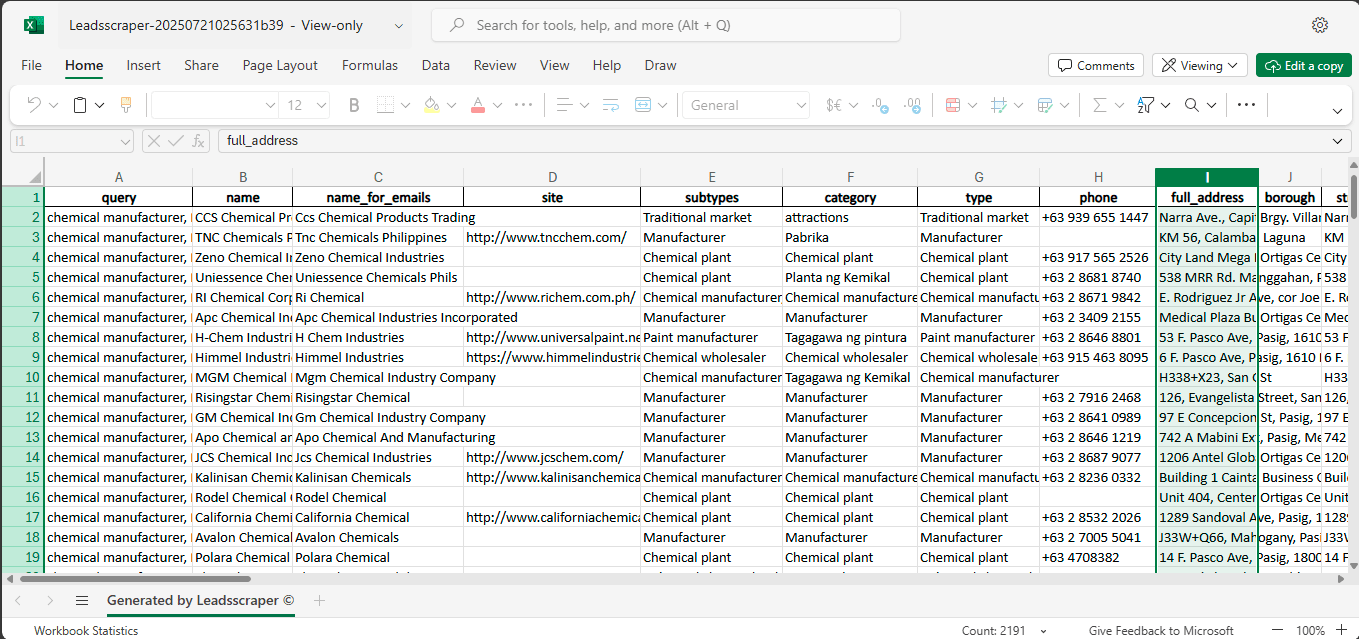Switch to the Formulas tab
Viewport: 1359px width, 639px height.
point(370,65)
